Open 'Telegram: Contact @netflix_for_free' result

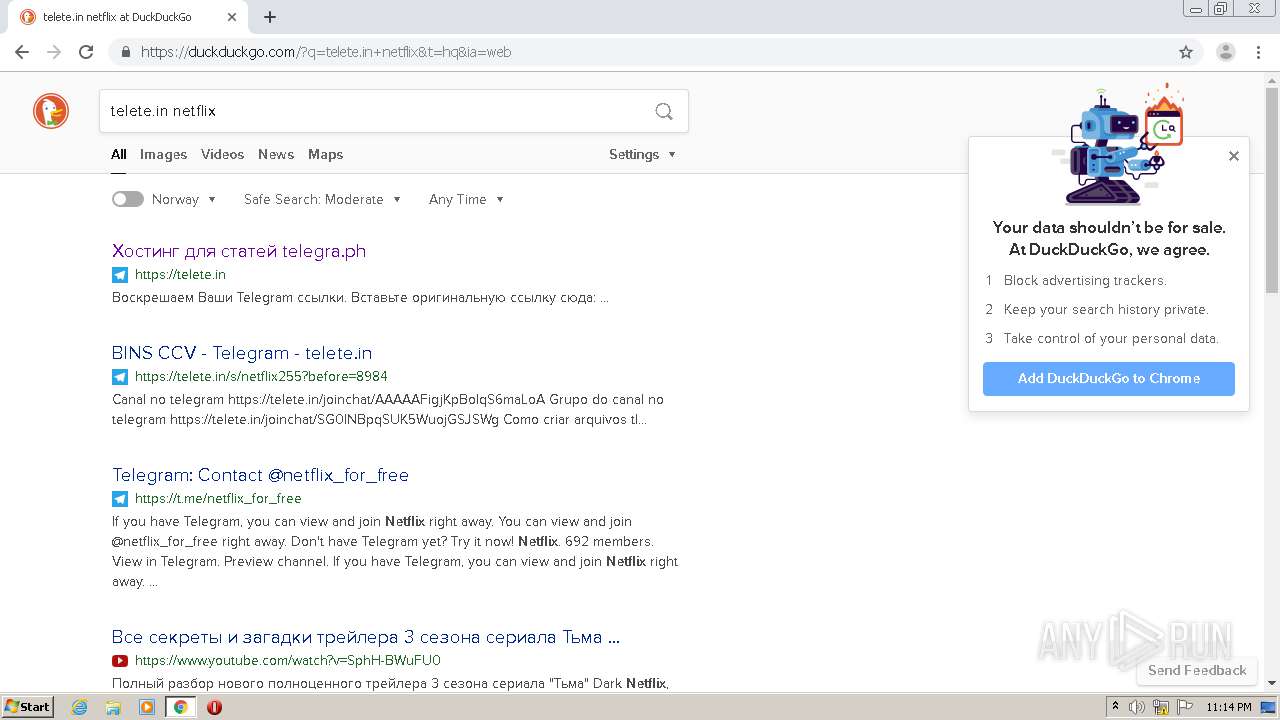click(x=260, y=475)
